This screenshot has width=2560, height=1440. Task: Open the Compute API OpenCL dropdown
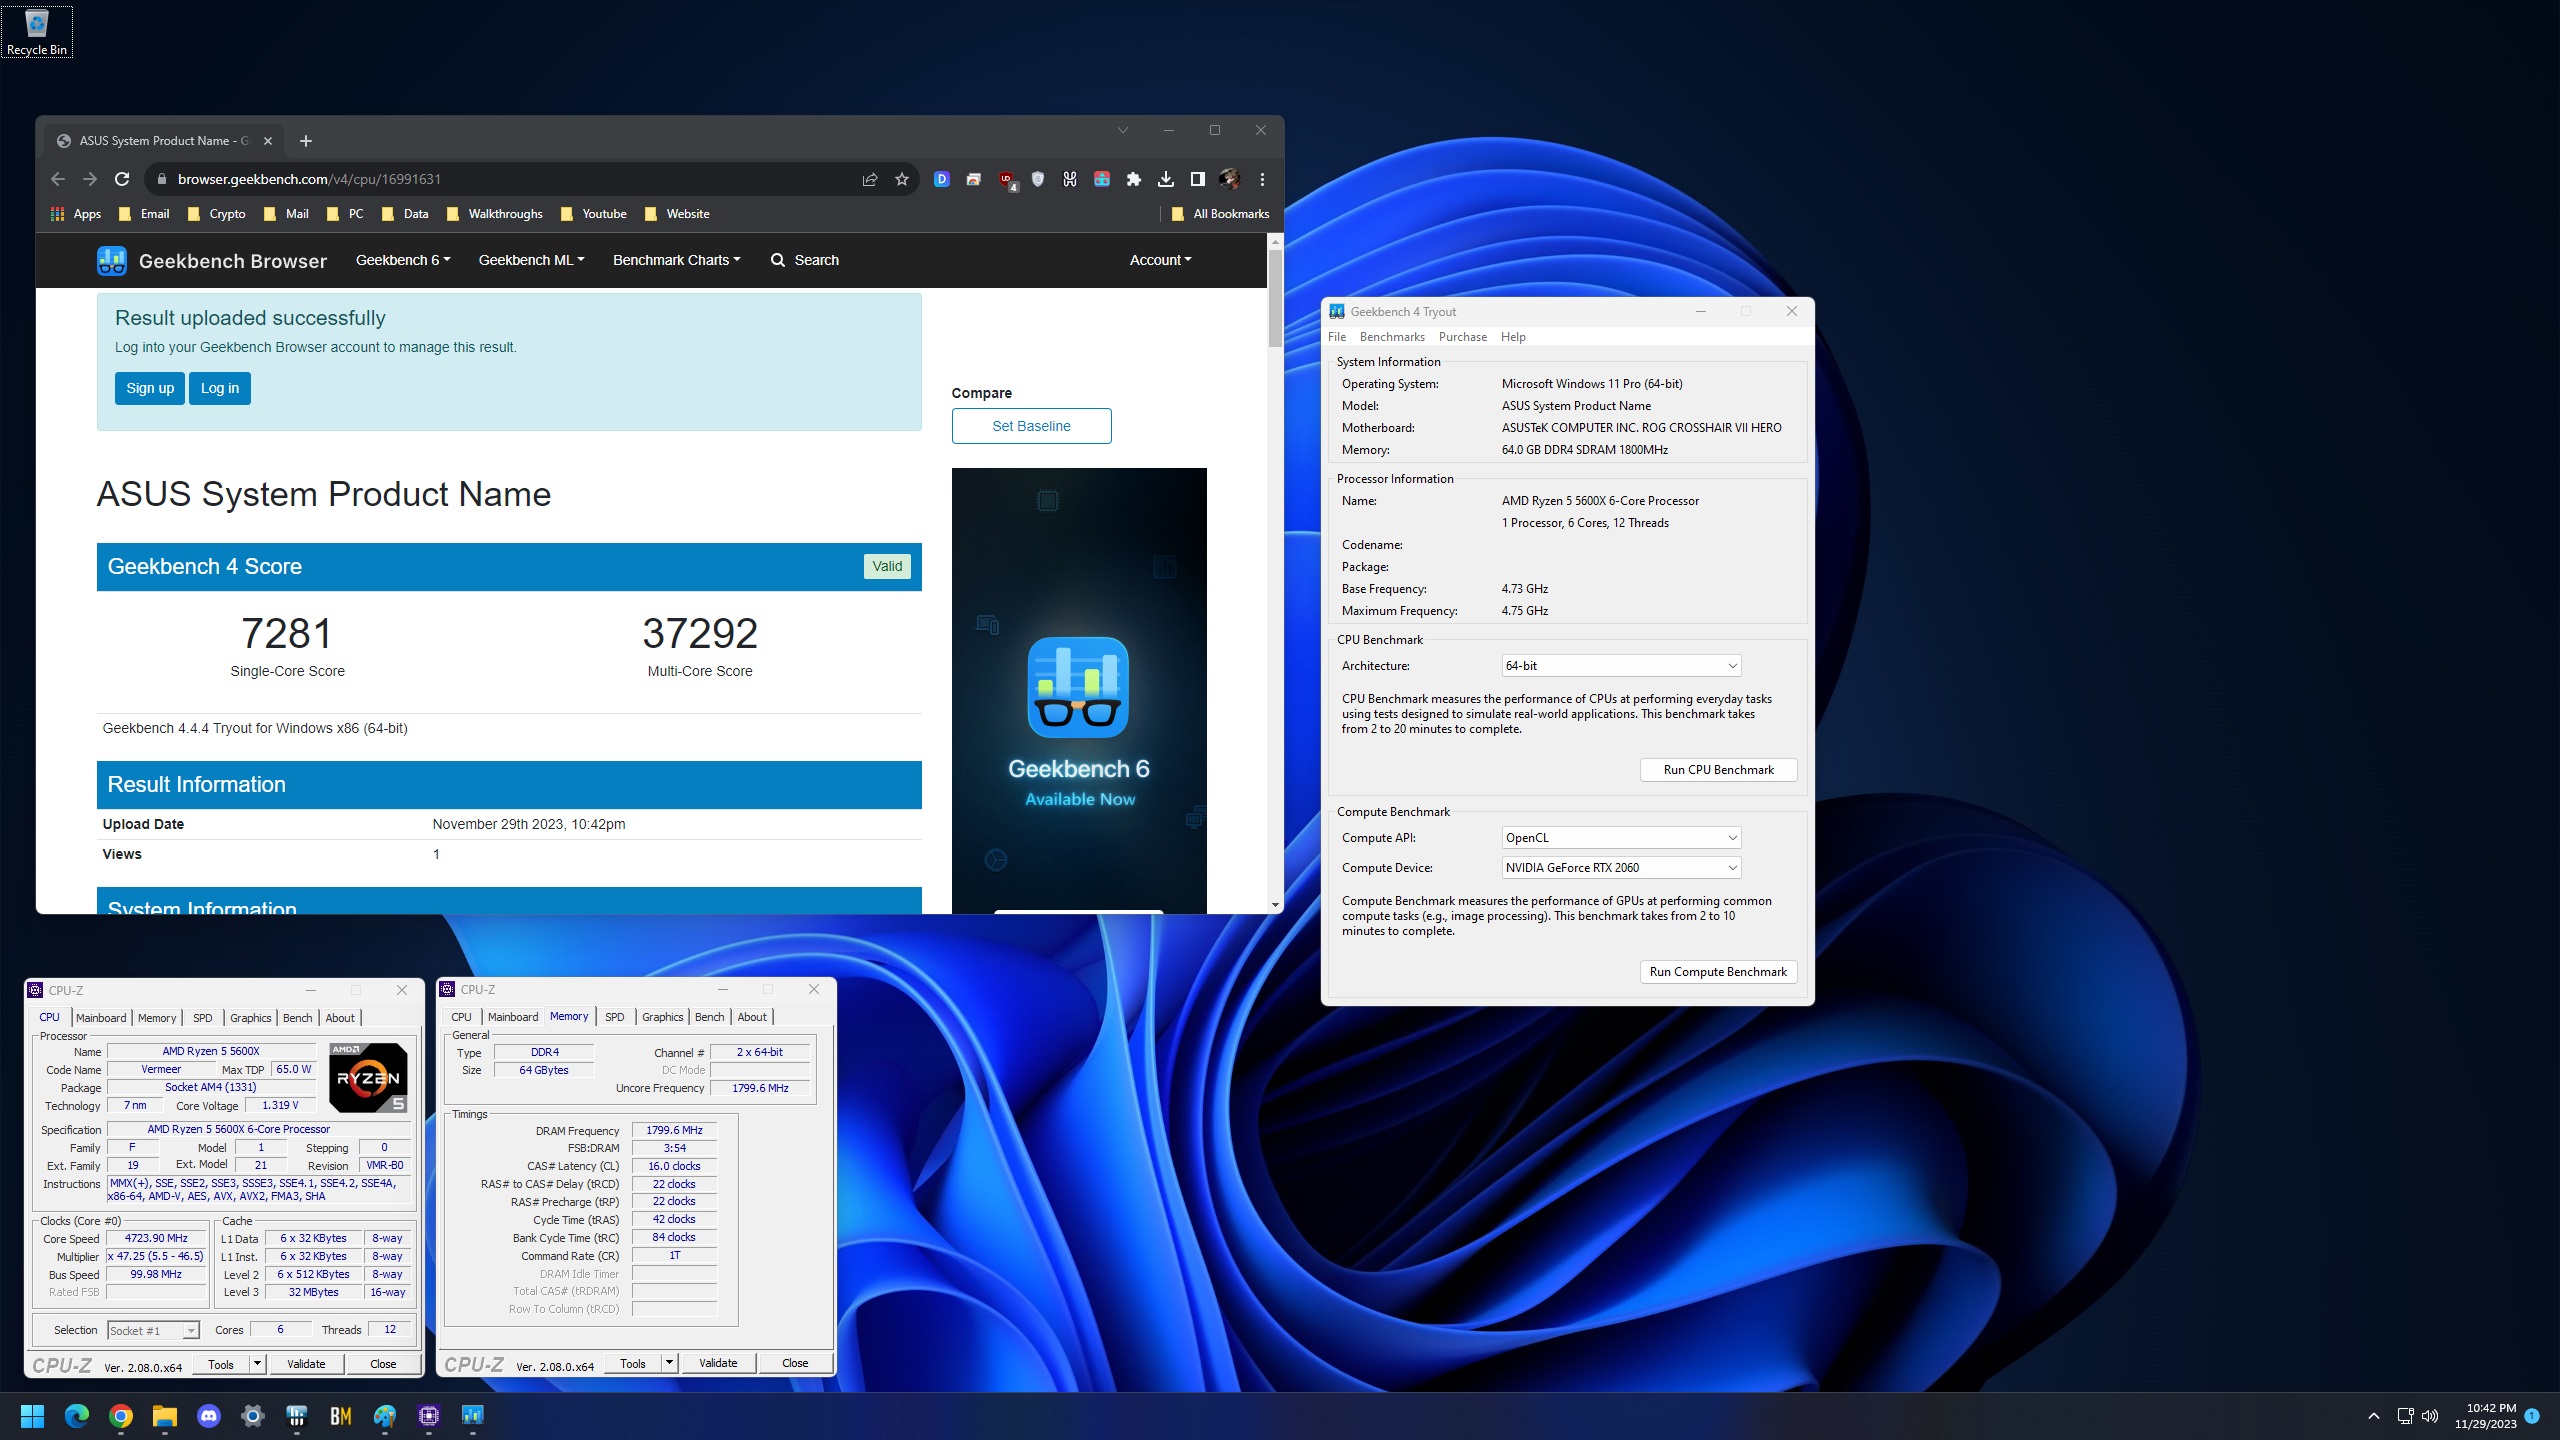1621,838
